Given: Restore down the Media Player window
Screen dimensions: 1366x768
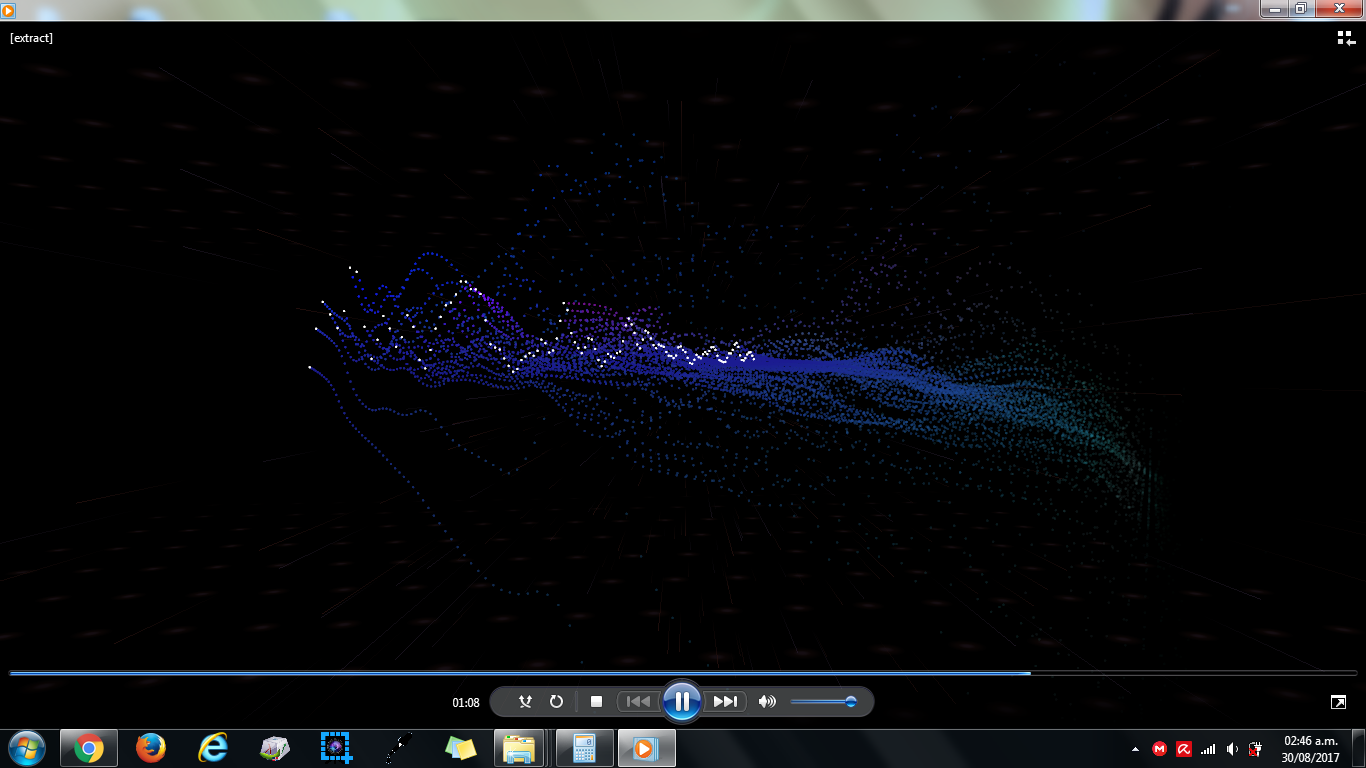Looking at the screenshot, I should [1300, 8].
